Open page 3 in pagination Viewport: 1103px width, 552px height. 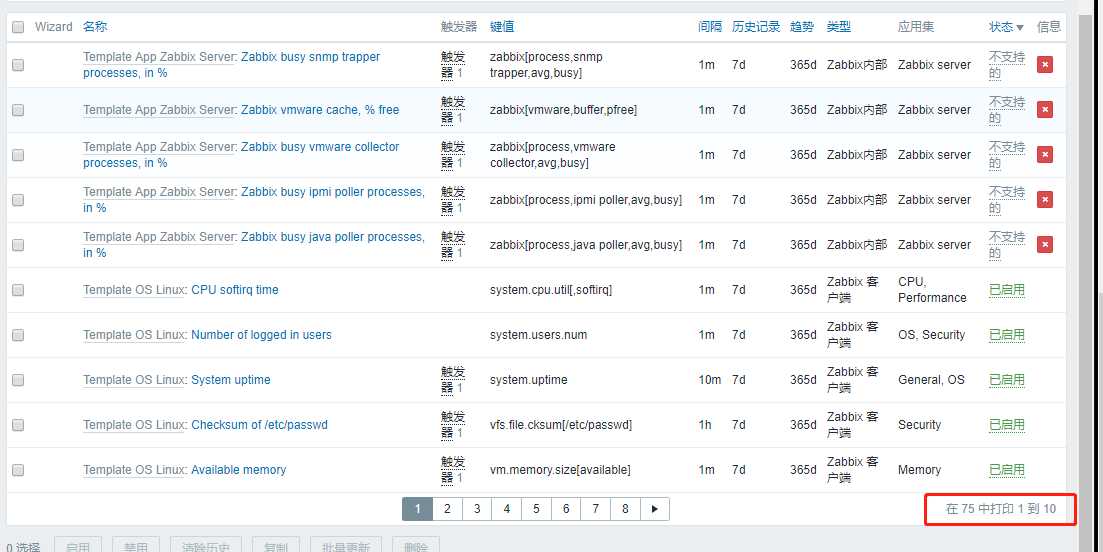pyautogui.click(x=477, y=509)
